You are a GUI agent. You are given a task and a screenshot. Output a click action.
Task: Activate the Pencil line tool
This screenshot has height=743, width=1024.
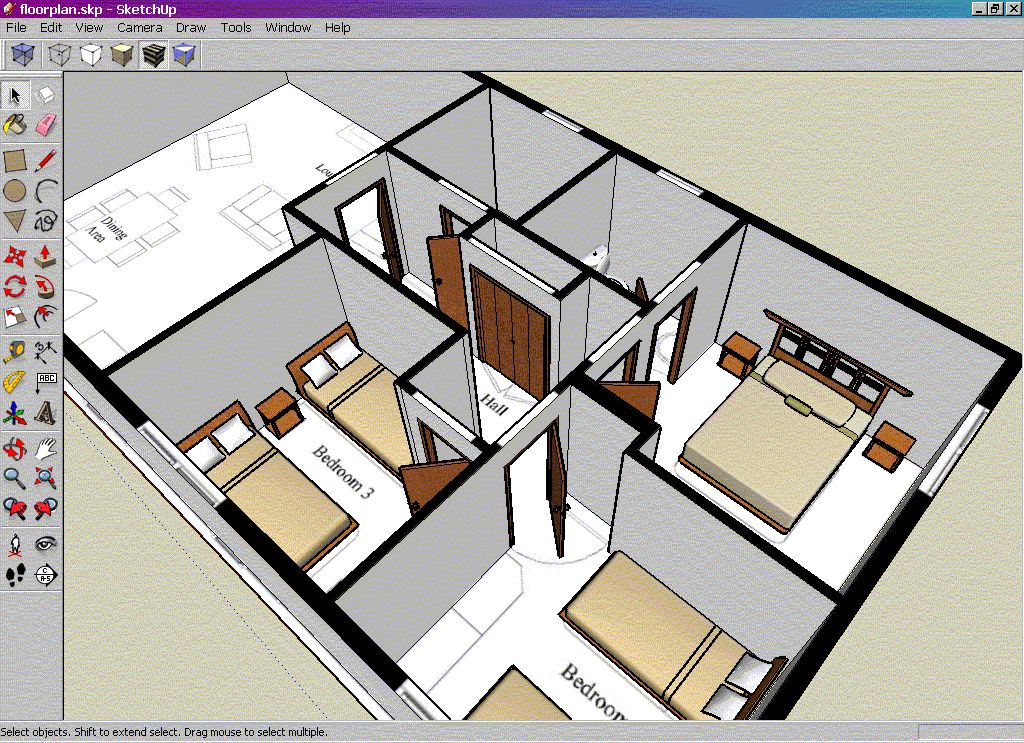click(x=46, y=160)
